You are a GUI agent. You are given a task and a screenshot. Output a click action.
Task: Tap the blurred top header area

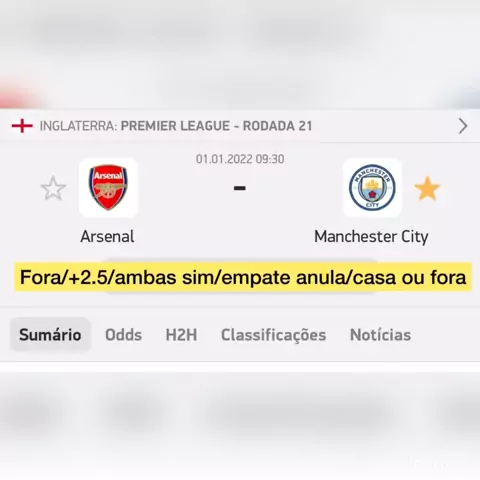pyautogui.click(x=240, y=53)
